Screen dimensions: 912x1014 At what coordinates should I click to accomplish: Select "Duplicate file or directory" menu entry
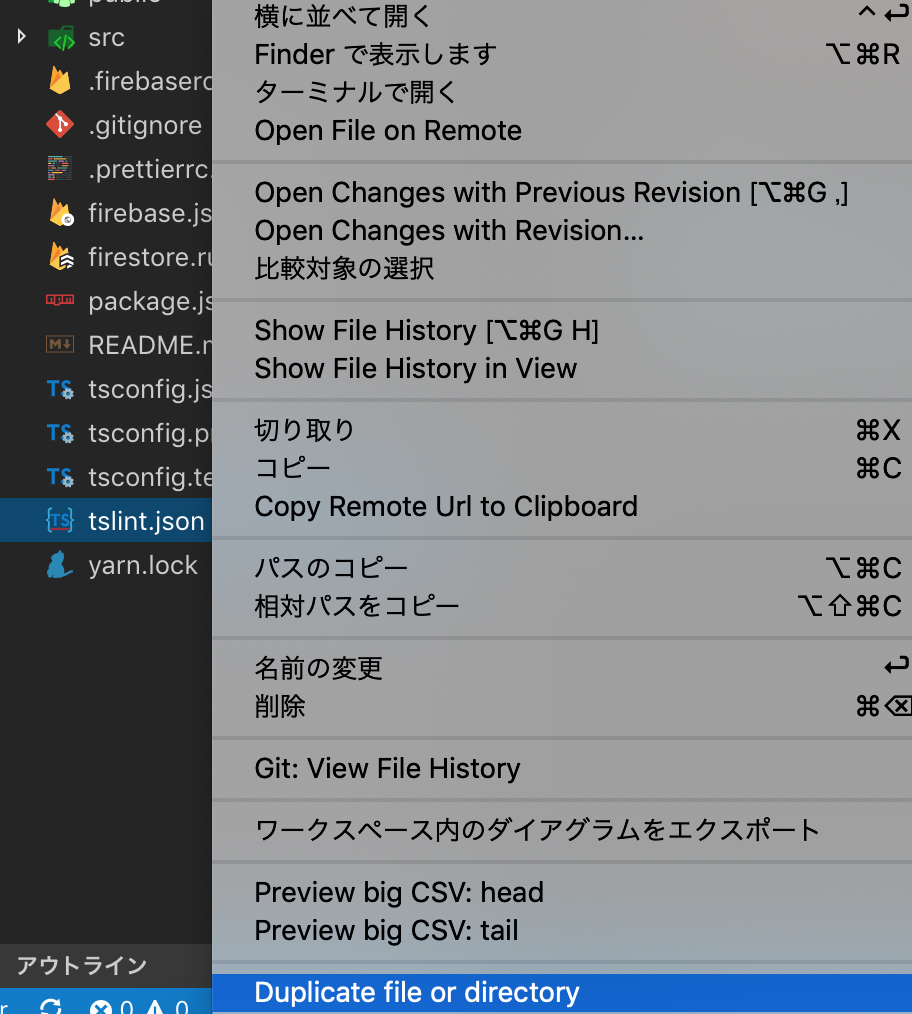(417, 993)
